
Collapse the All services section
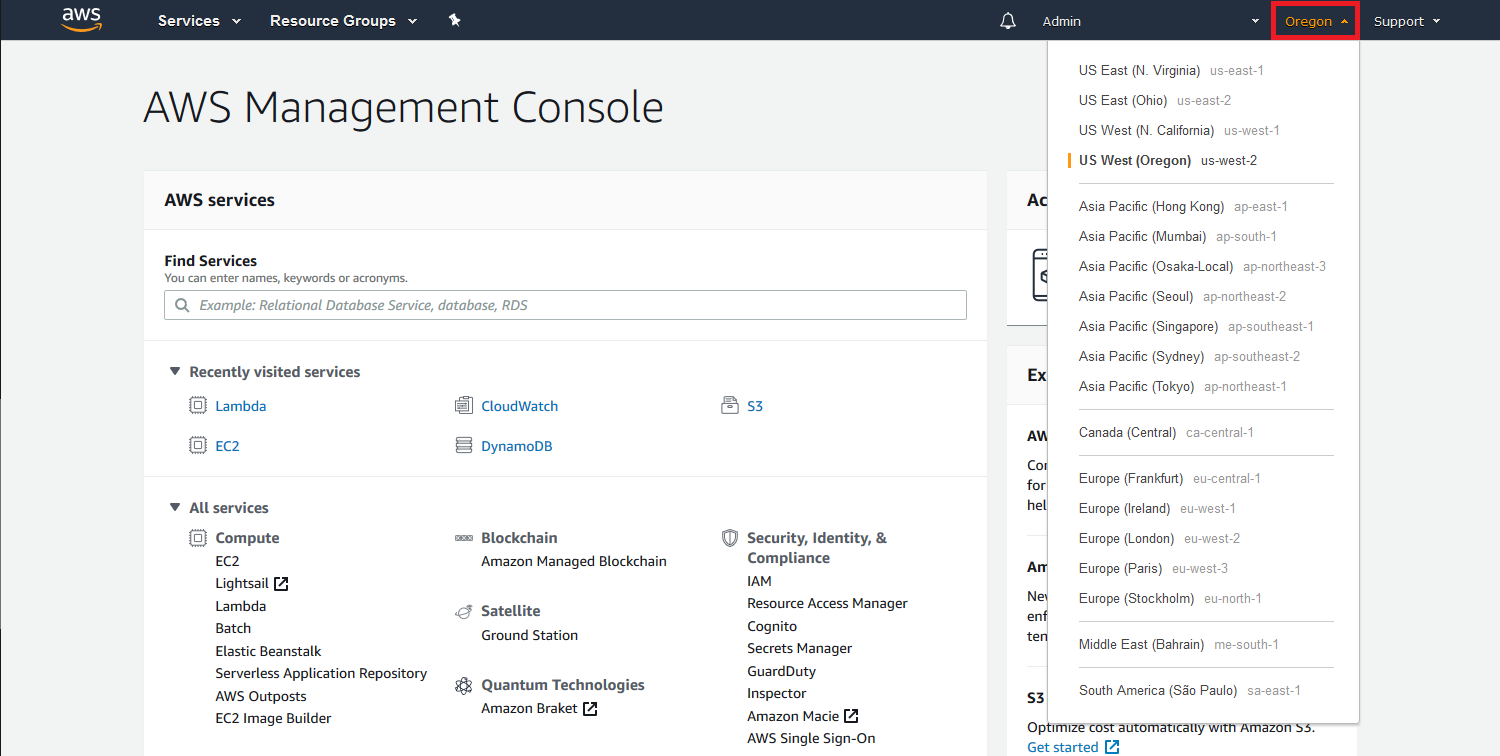coord(175,507)
